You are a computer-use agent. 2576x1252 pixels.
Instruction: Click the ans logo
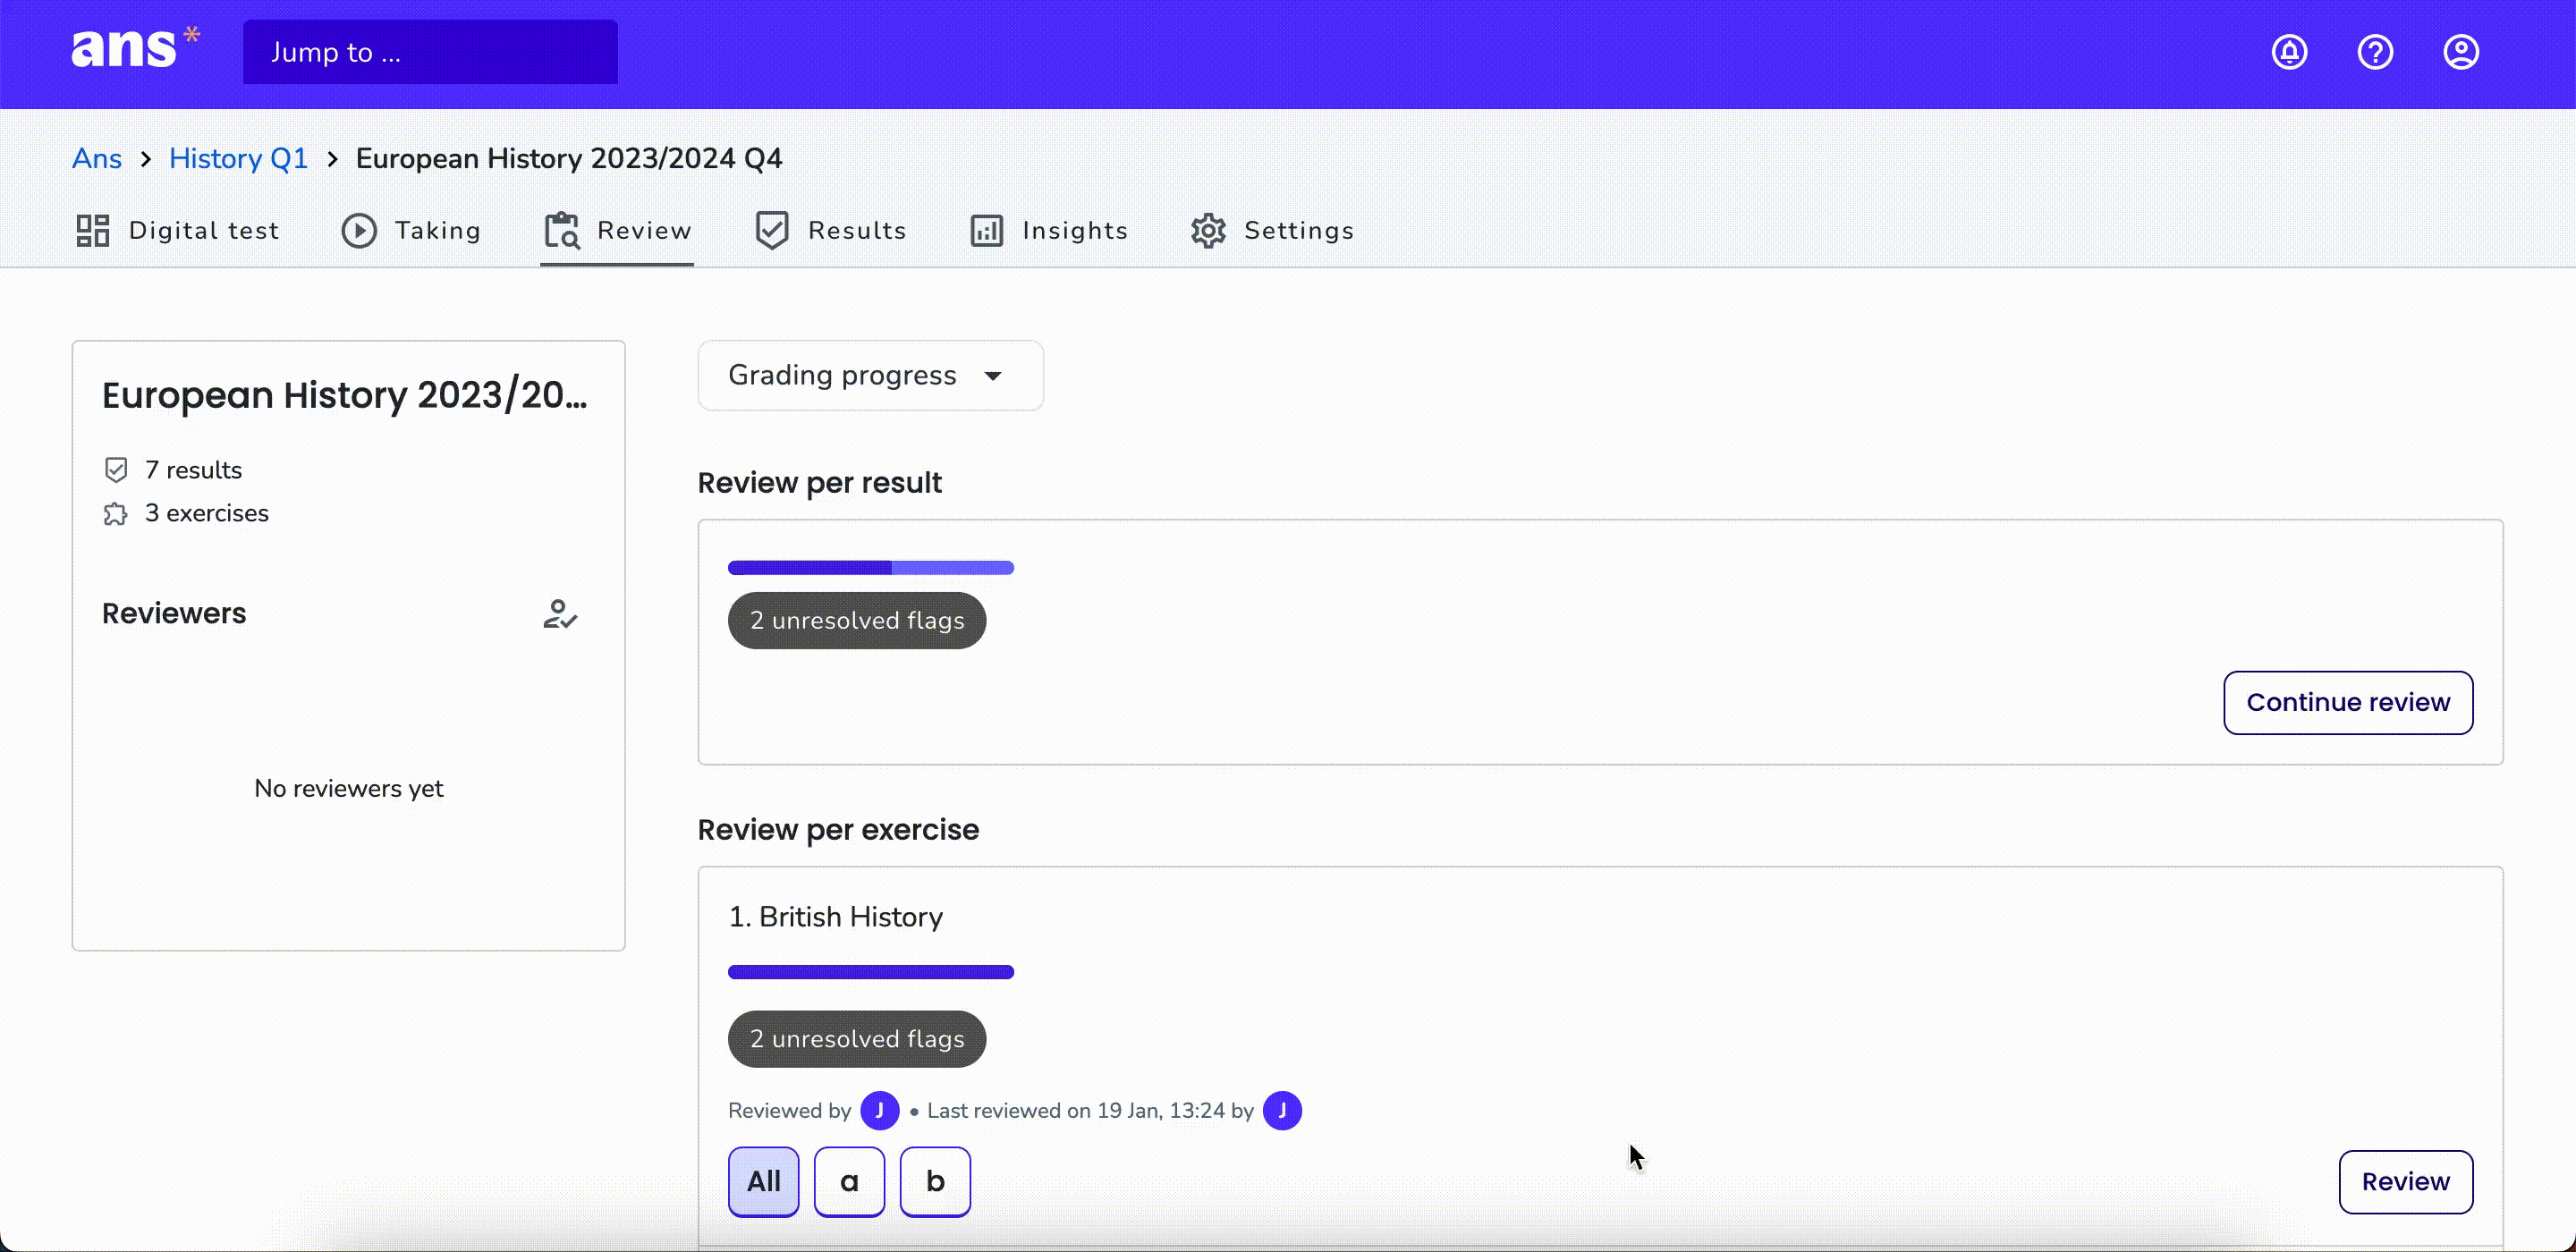[135, 48]
